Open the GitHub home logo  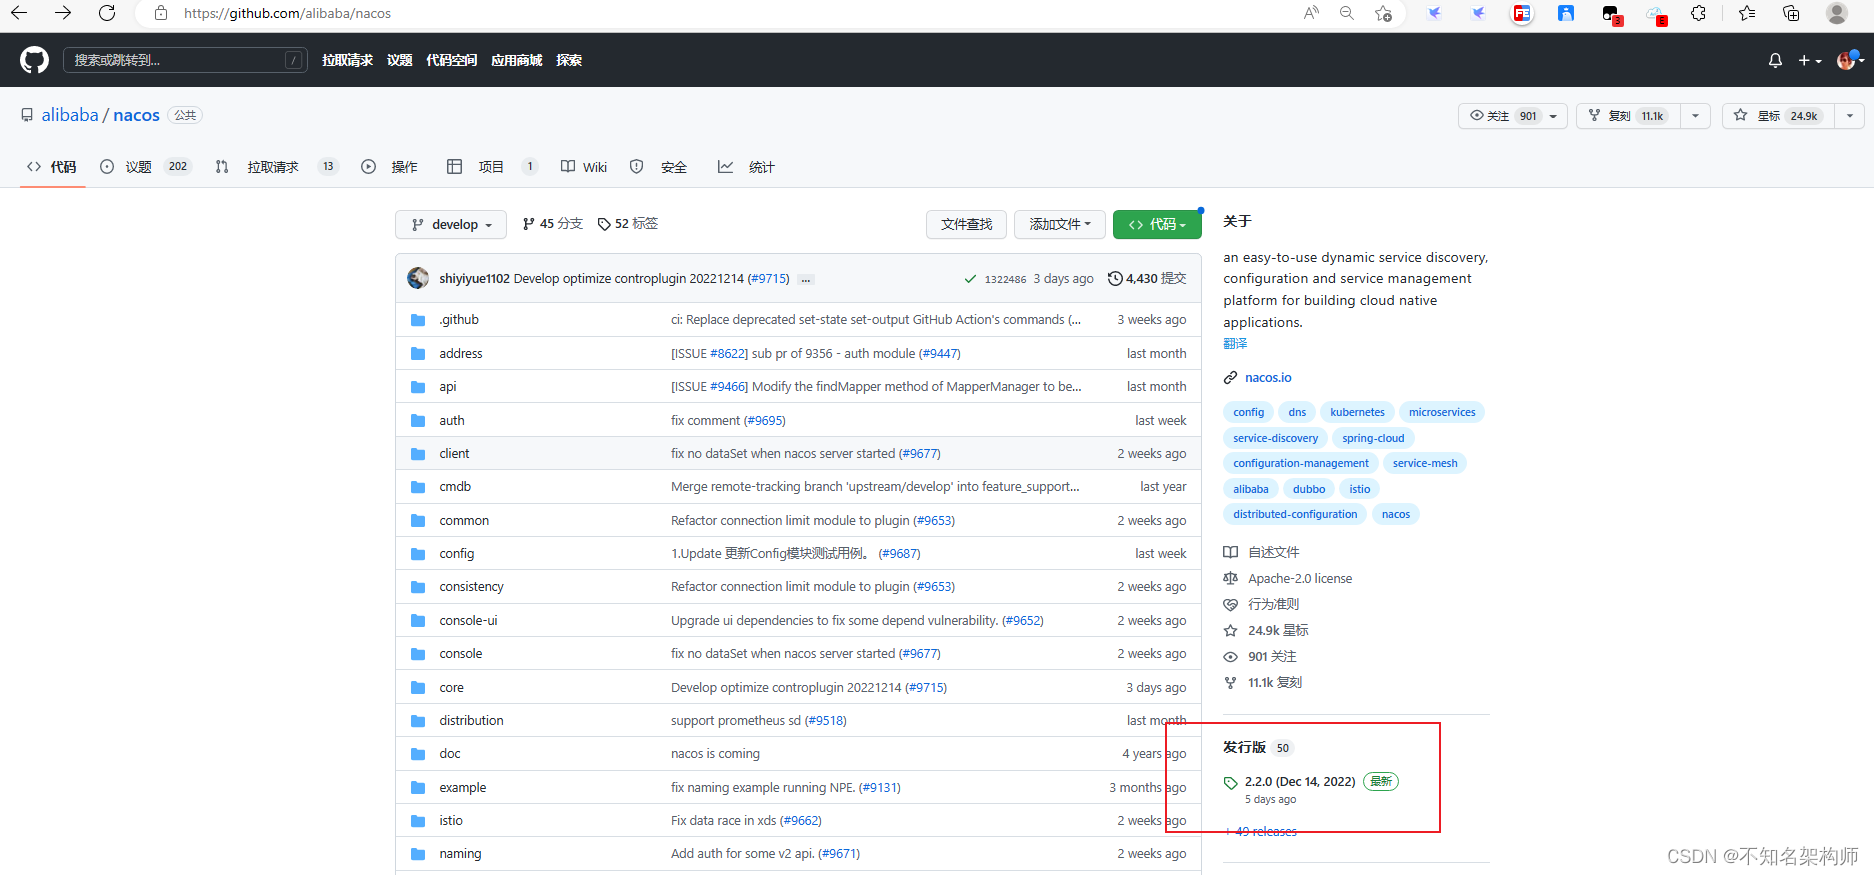[x=35, y=60]
